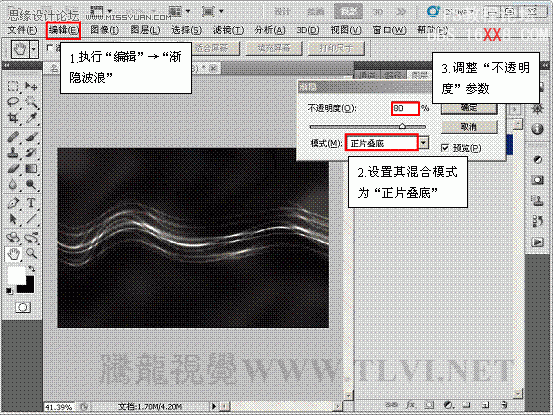Click the 取消 button in Fade dialog
This screenshot has height=415, width=553.
[469, 127]
